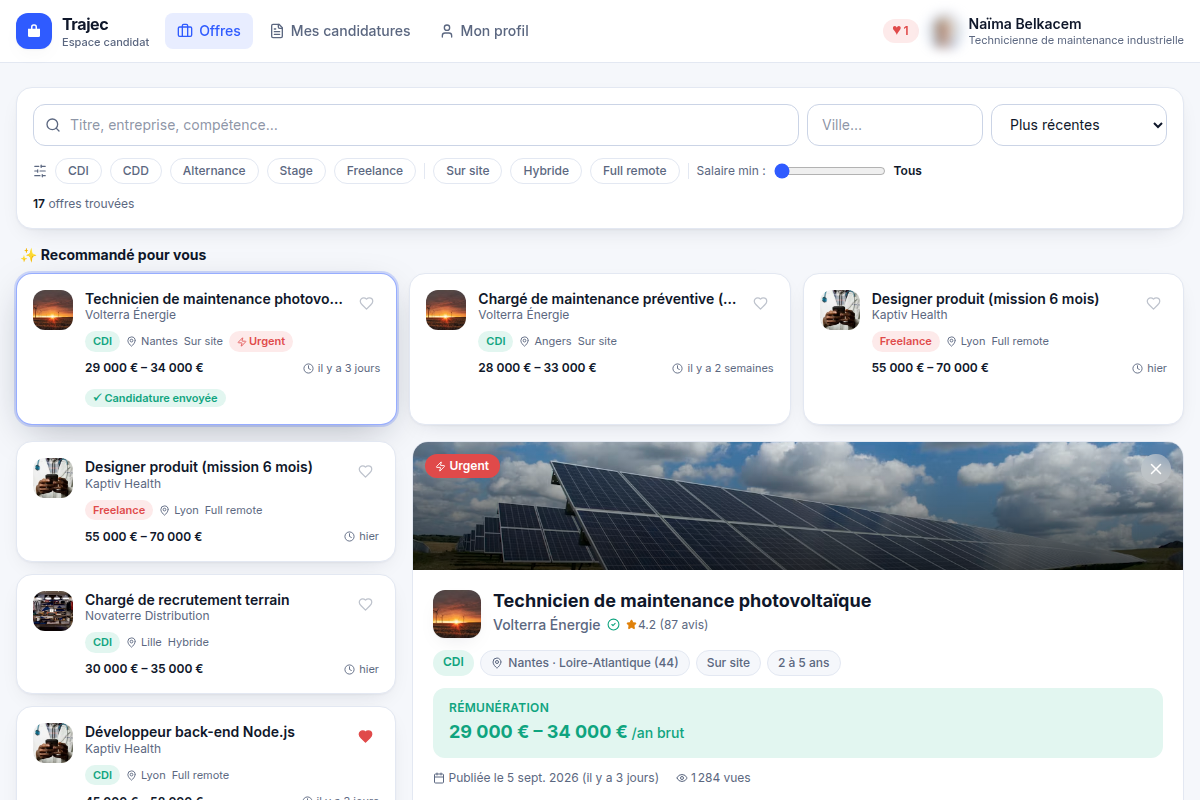
Task: Click the Nantes · Loire-Atlantique (44) location tag
Action: click(584, 663)
